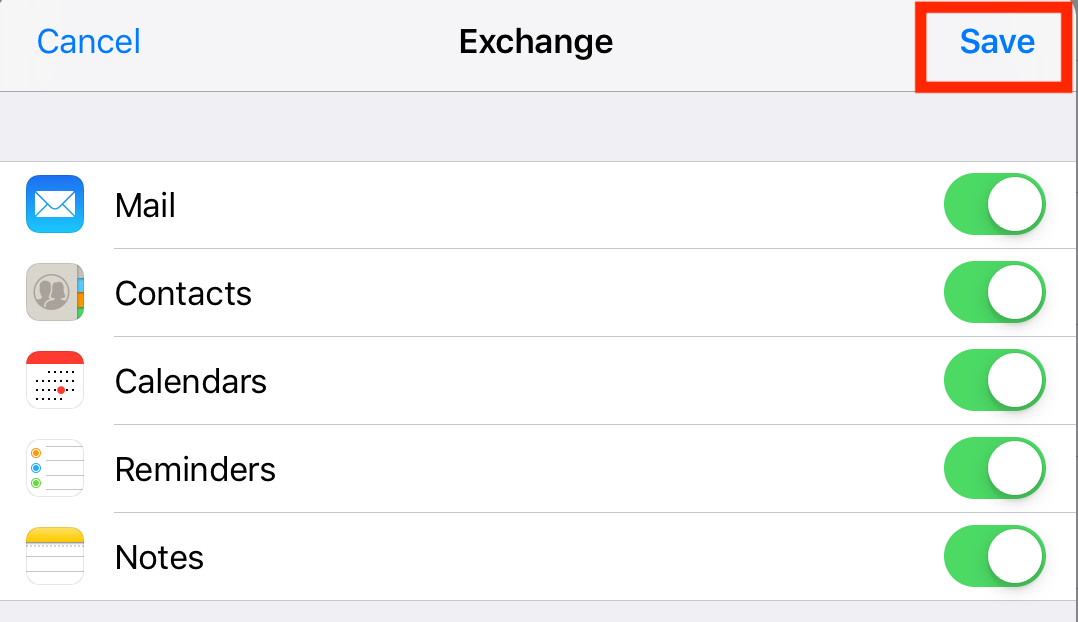1078x622 pixels.
Task: Save the Exchange account settings
Action: (996, 42)
